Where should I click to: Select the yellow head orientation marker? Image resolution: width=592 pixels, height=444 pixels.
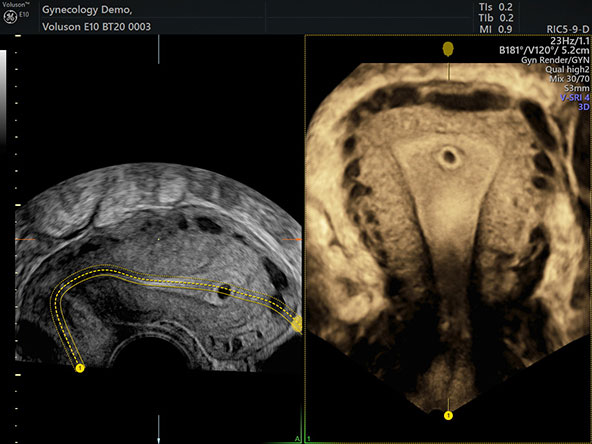tap(448, 49)
